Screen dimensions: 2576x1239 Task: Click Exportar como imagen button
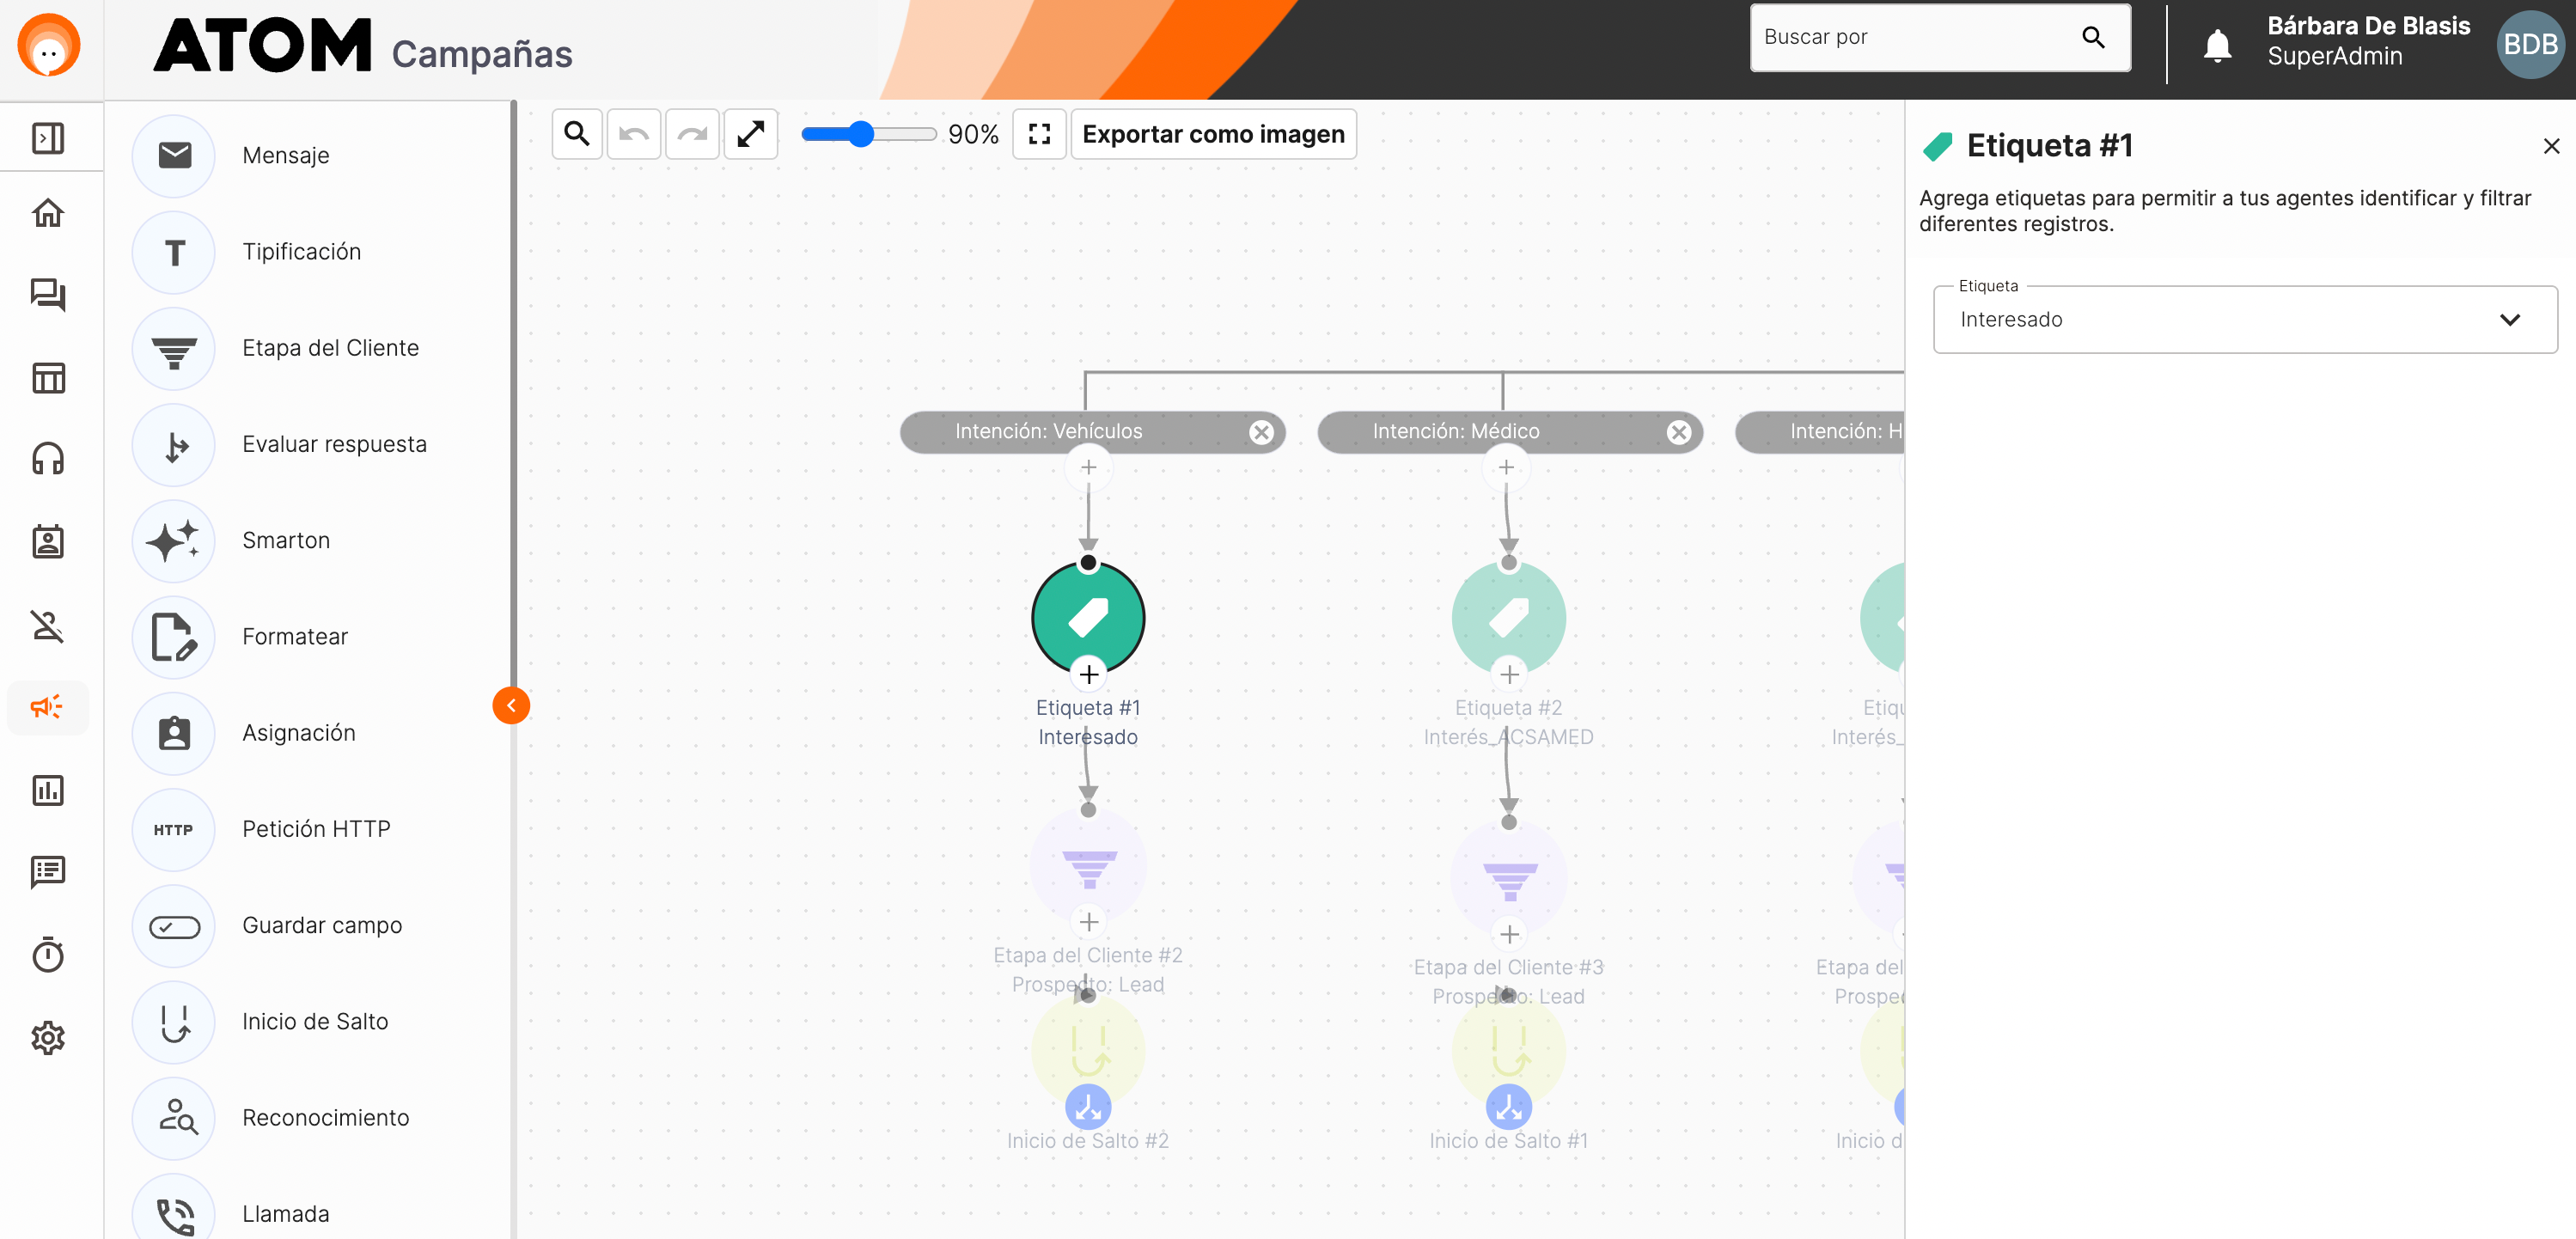(1213, 134)
